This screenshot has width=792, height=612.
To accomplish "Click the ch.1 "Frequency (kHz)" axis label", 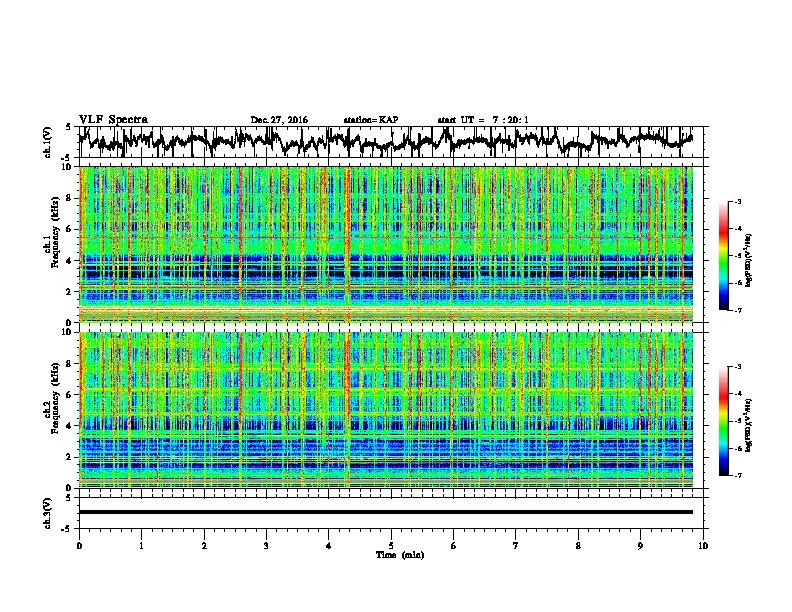I will [x=55, y=232].
